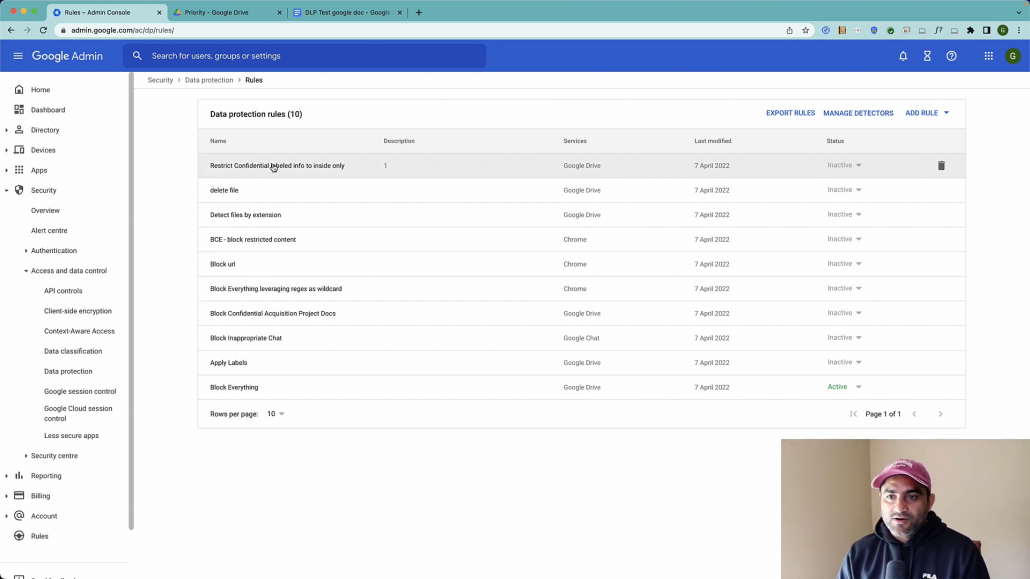Expand the Authentication sidebar item

[26, 250]
